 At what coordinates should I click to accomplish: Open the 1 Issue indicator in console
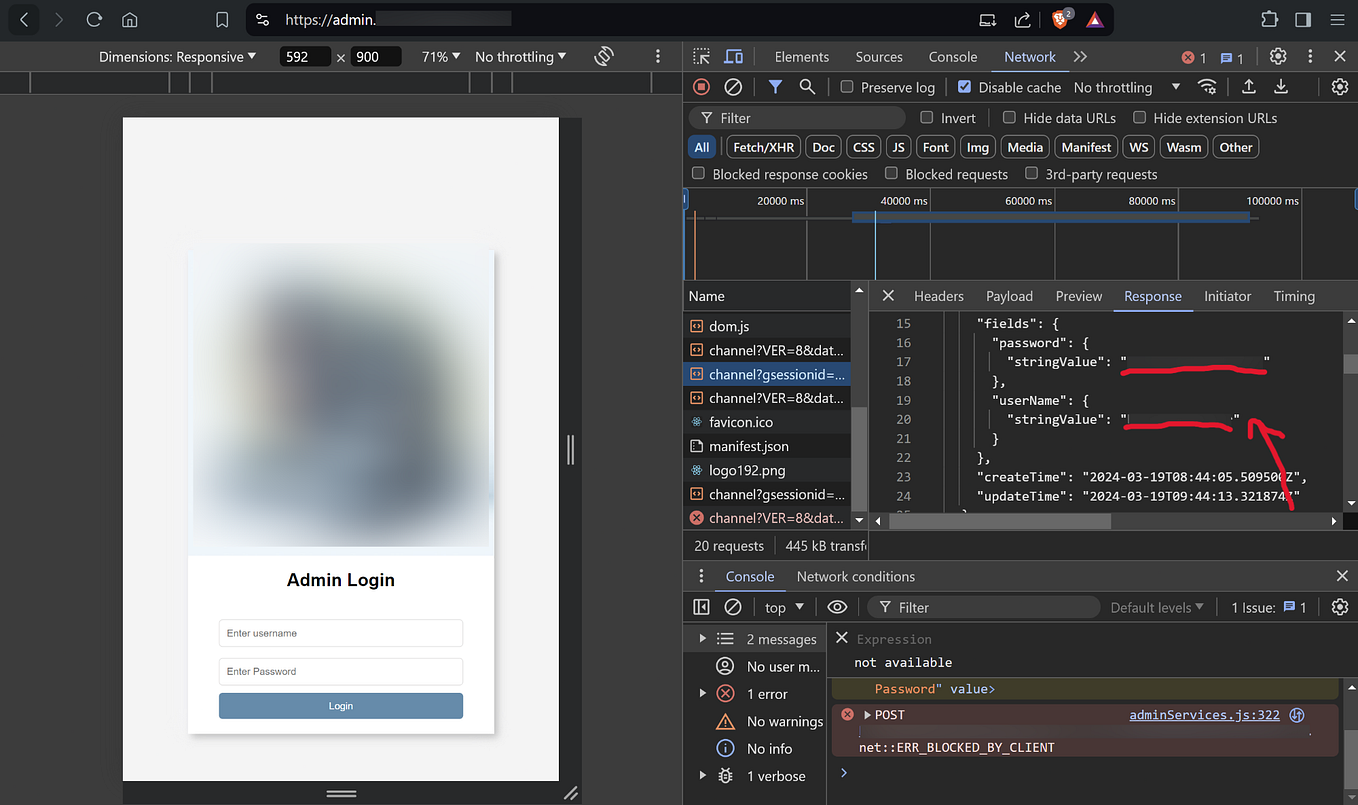pos(1269,607)
